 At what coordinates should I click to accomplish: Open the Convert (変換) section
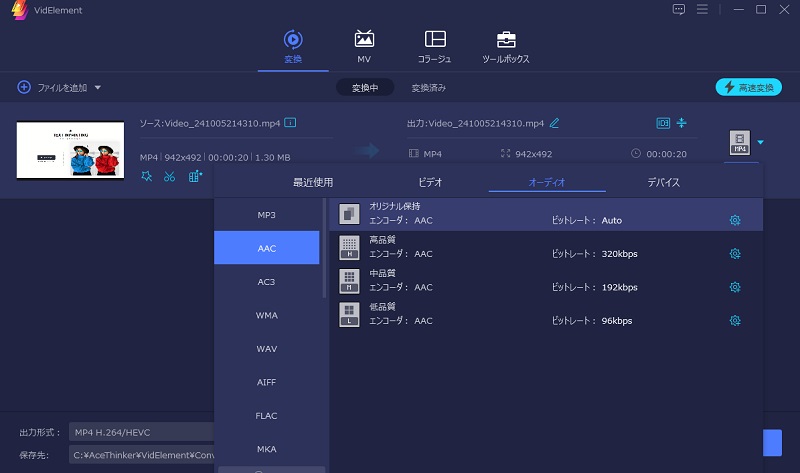293,47
